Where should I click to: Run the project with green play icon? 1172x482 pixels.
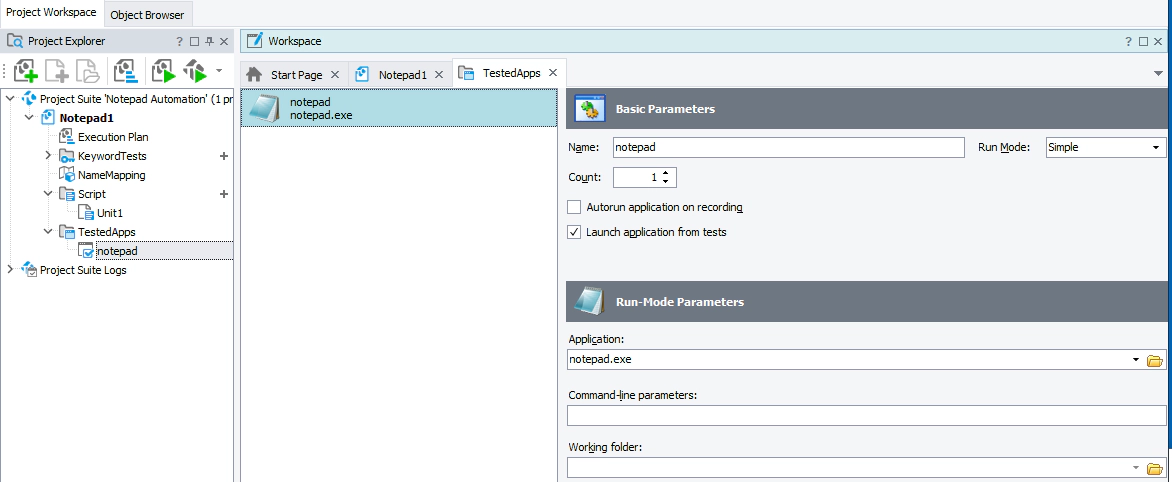163,71
